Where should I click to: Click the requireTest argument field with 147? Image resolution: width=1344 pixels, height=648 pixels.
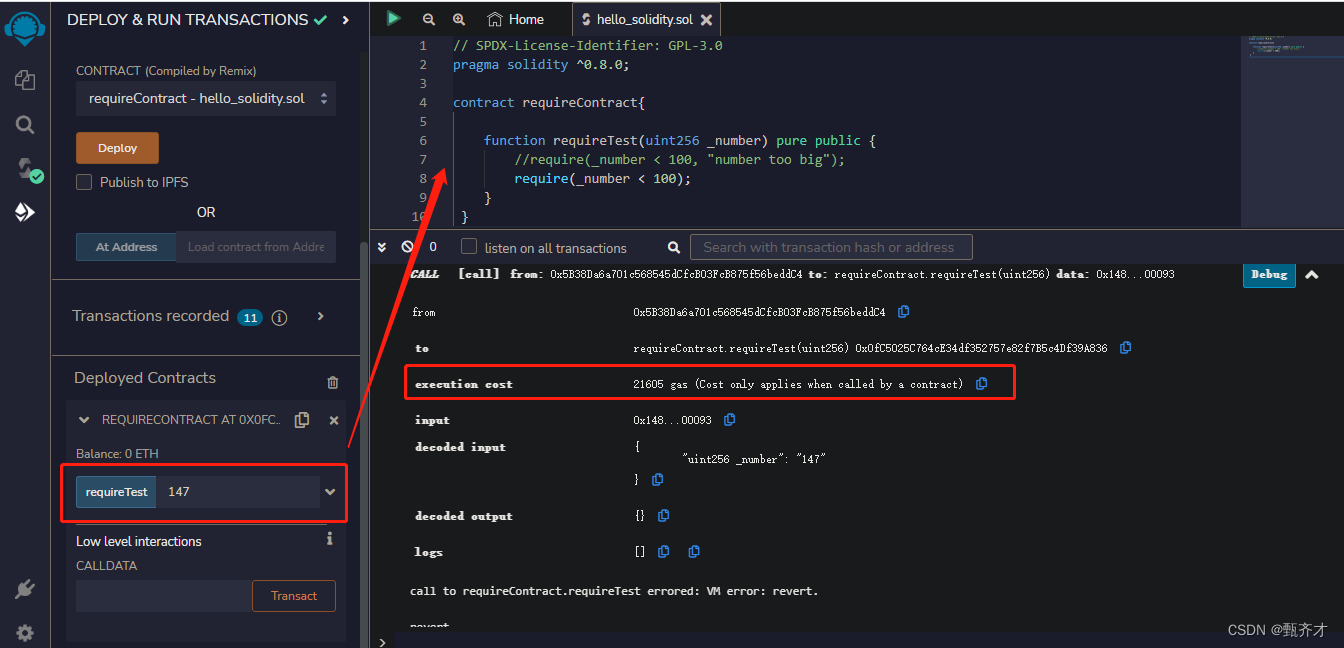[238, 492]
